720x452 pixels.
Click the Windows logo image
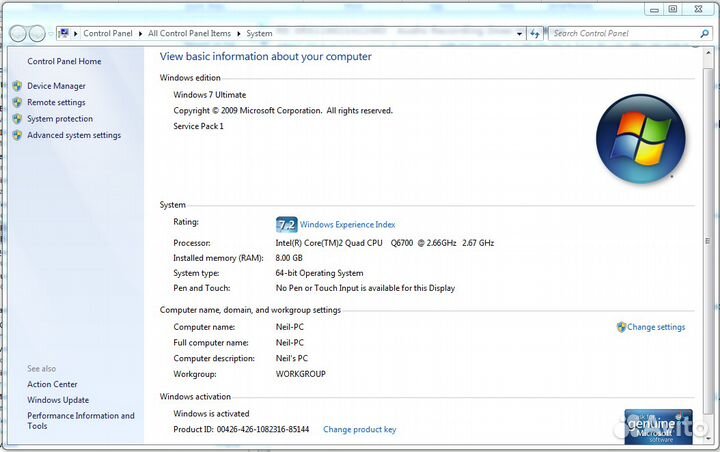click(641, 139)
